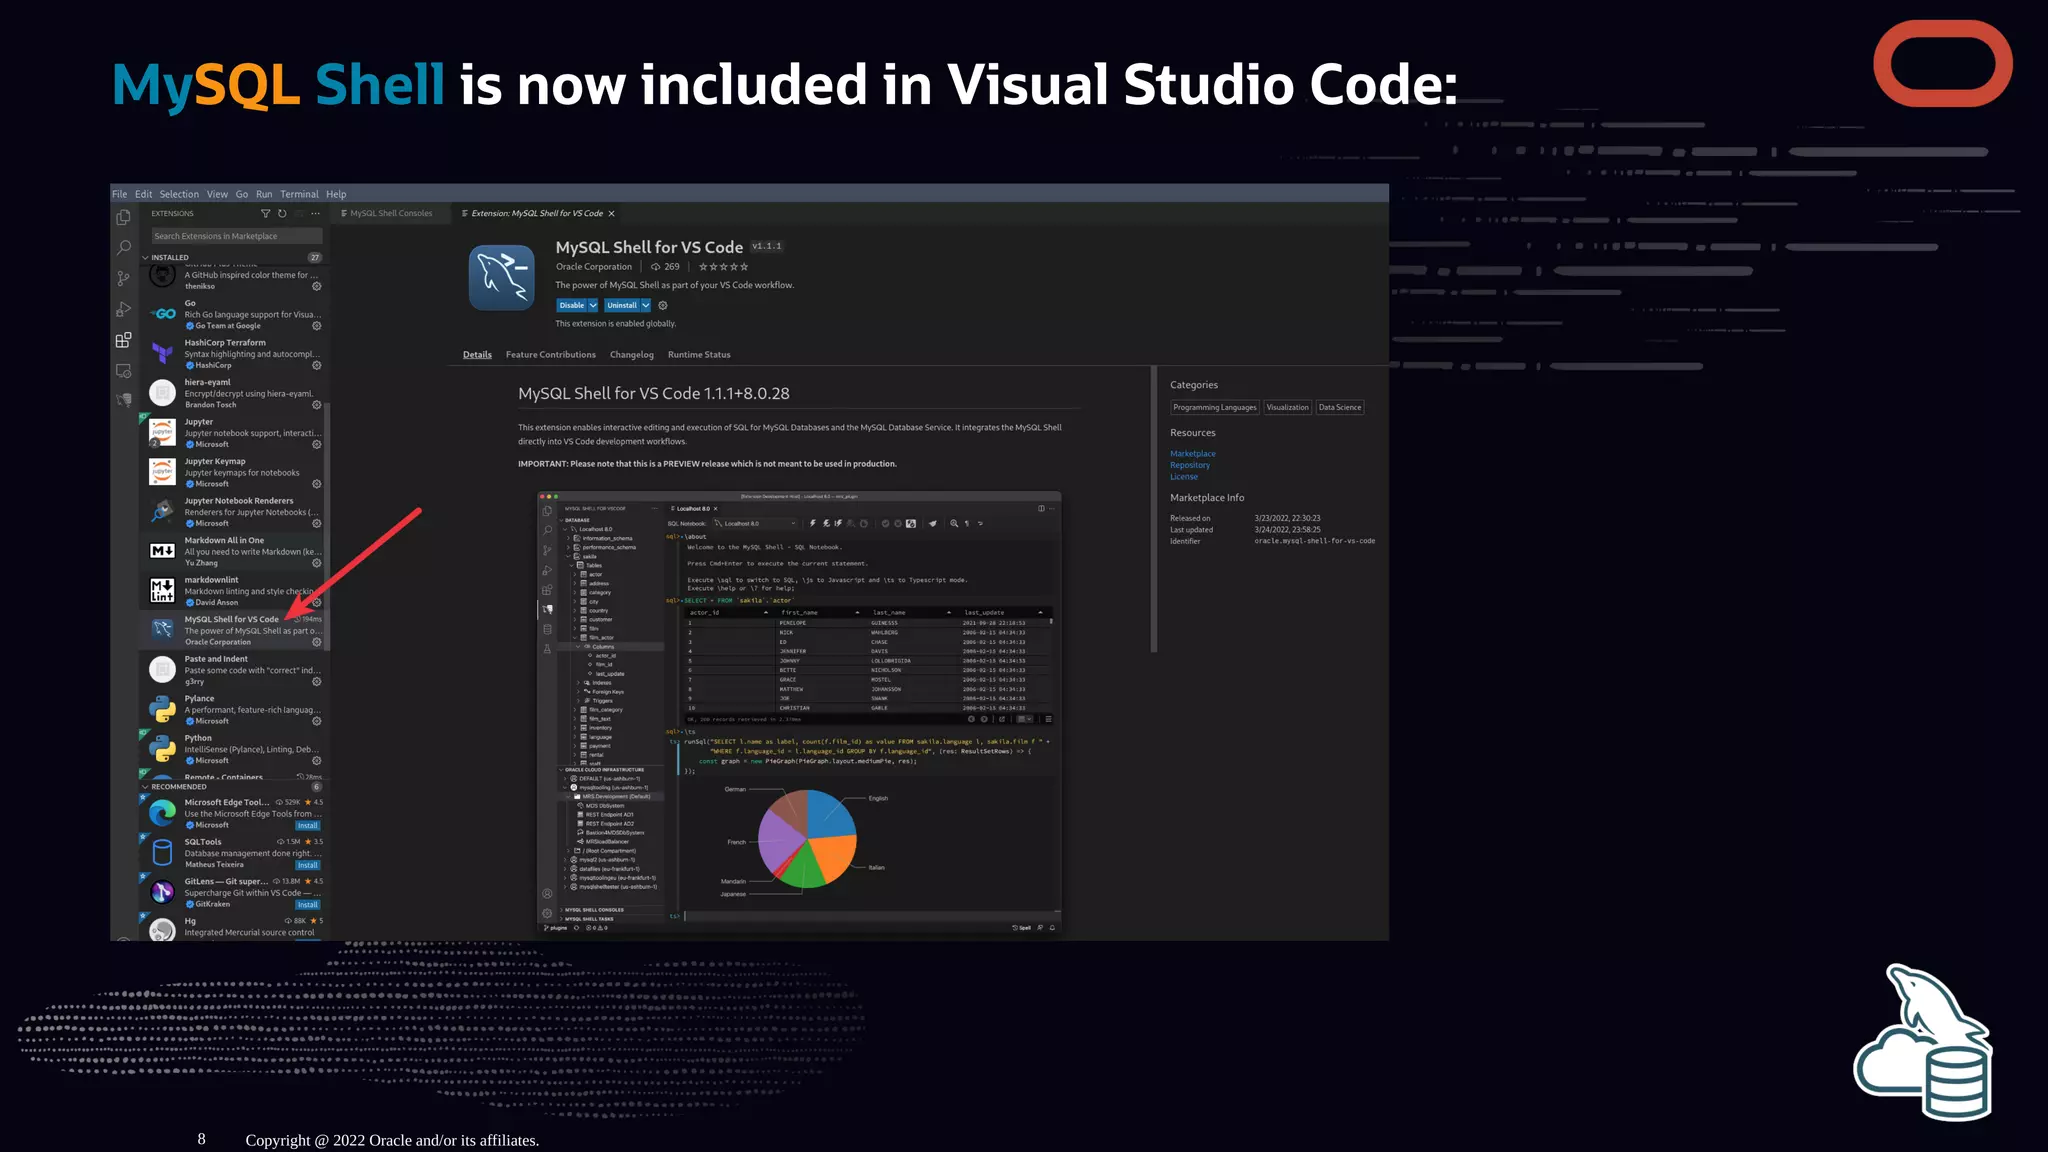Viewport: 2048px width, 1152px height.
Task: Click the Oracle Corporation publisher link
Action: pyautogui.click(x=594, y=267)
